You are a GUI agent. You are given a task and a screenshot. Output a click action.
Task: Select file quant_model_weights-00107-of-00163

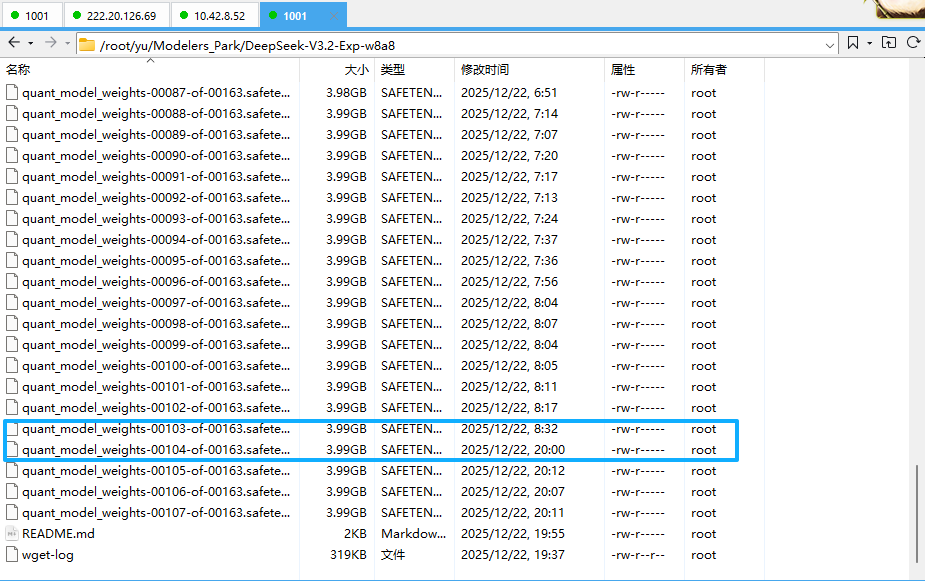point(156,513)
